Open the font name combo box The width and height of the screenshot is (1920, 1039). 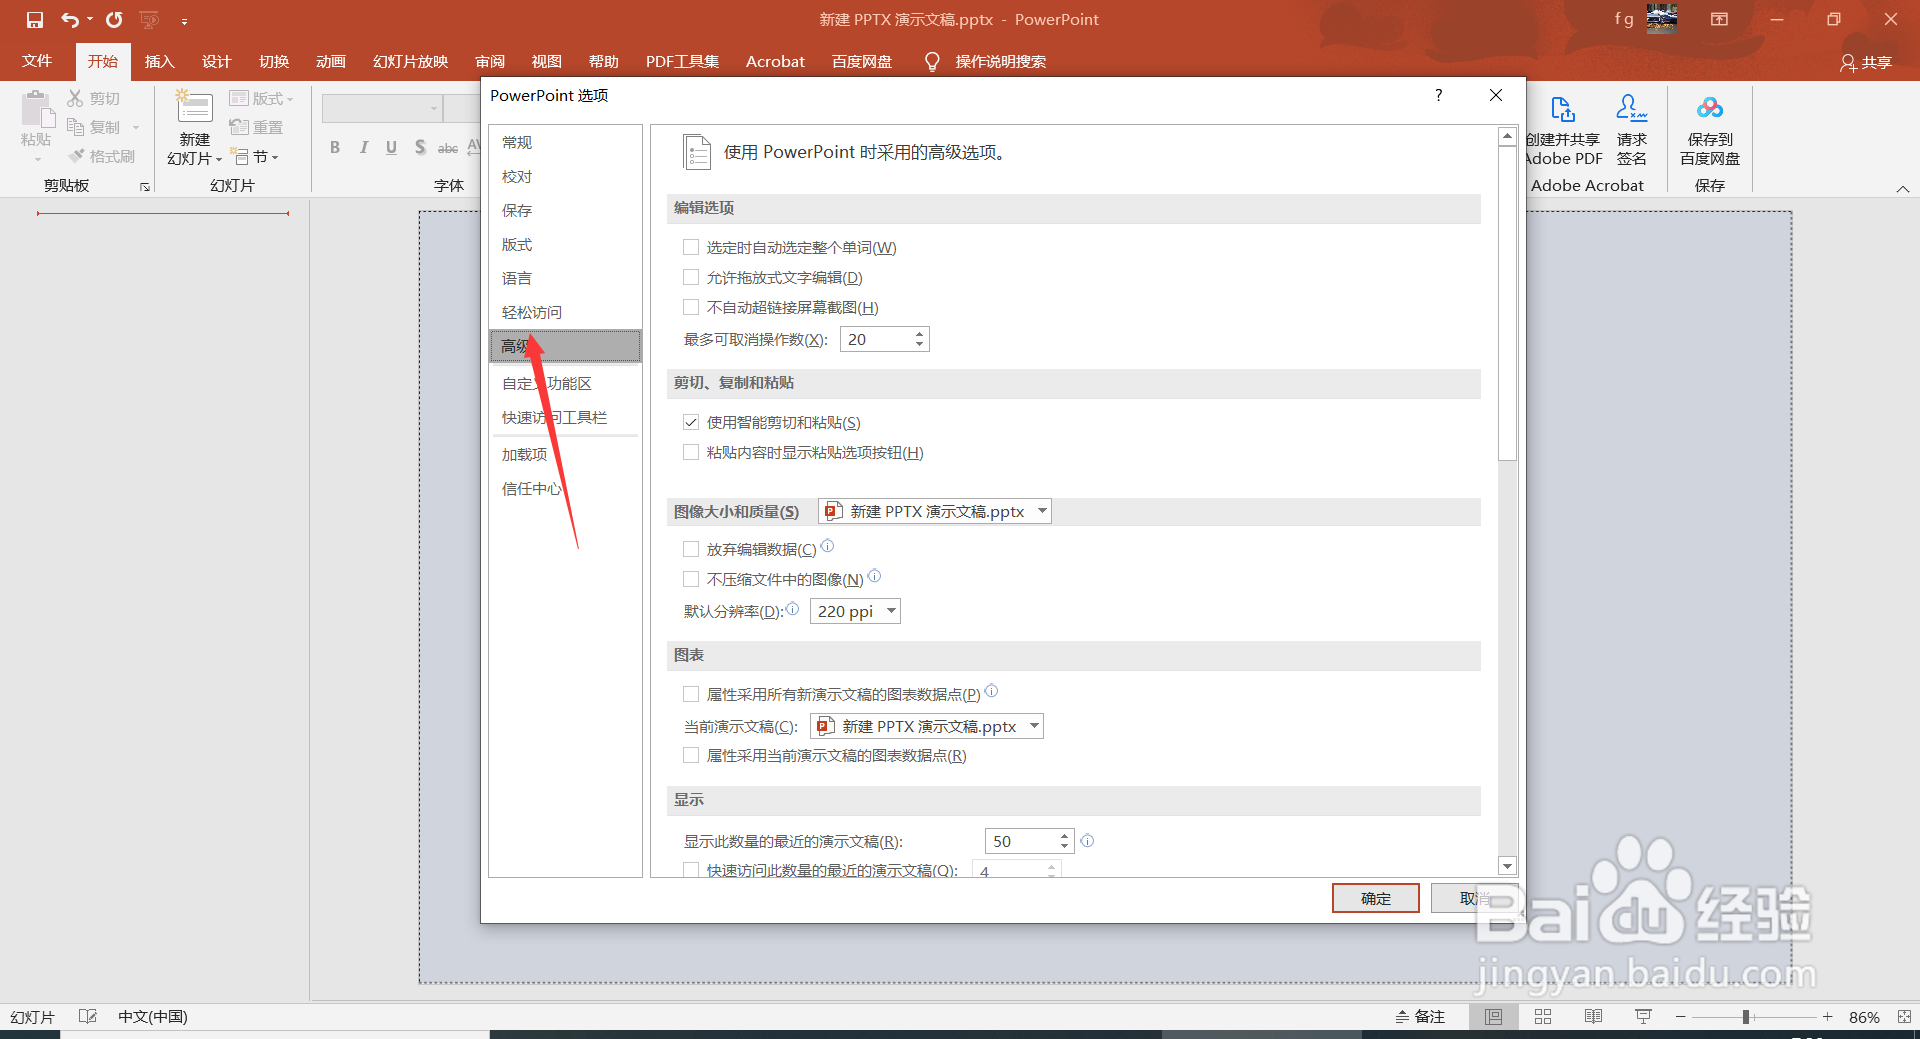pos(382,108)
